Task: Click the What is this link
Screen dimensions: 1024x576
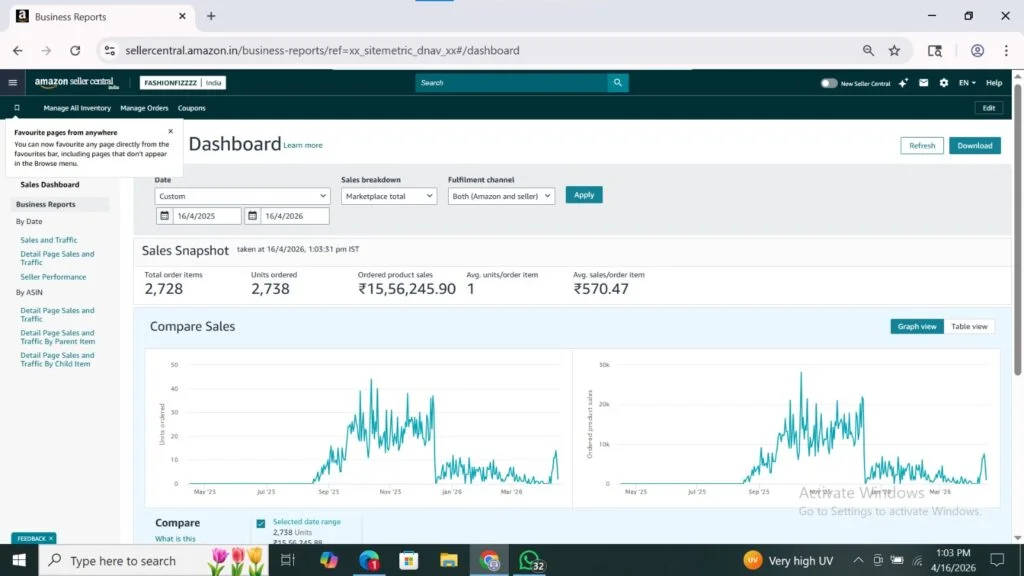Action: pyautogui.click(x=175, y=539)
